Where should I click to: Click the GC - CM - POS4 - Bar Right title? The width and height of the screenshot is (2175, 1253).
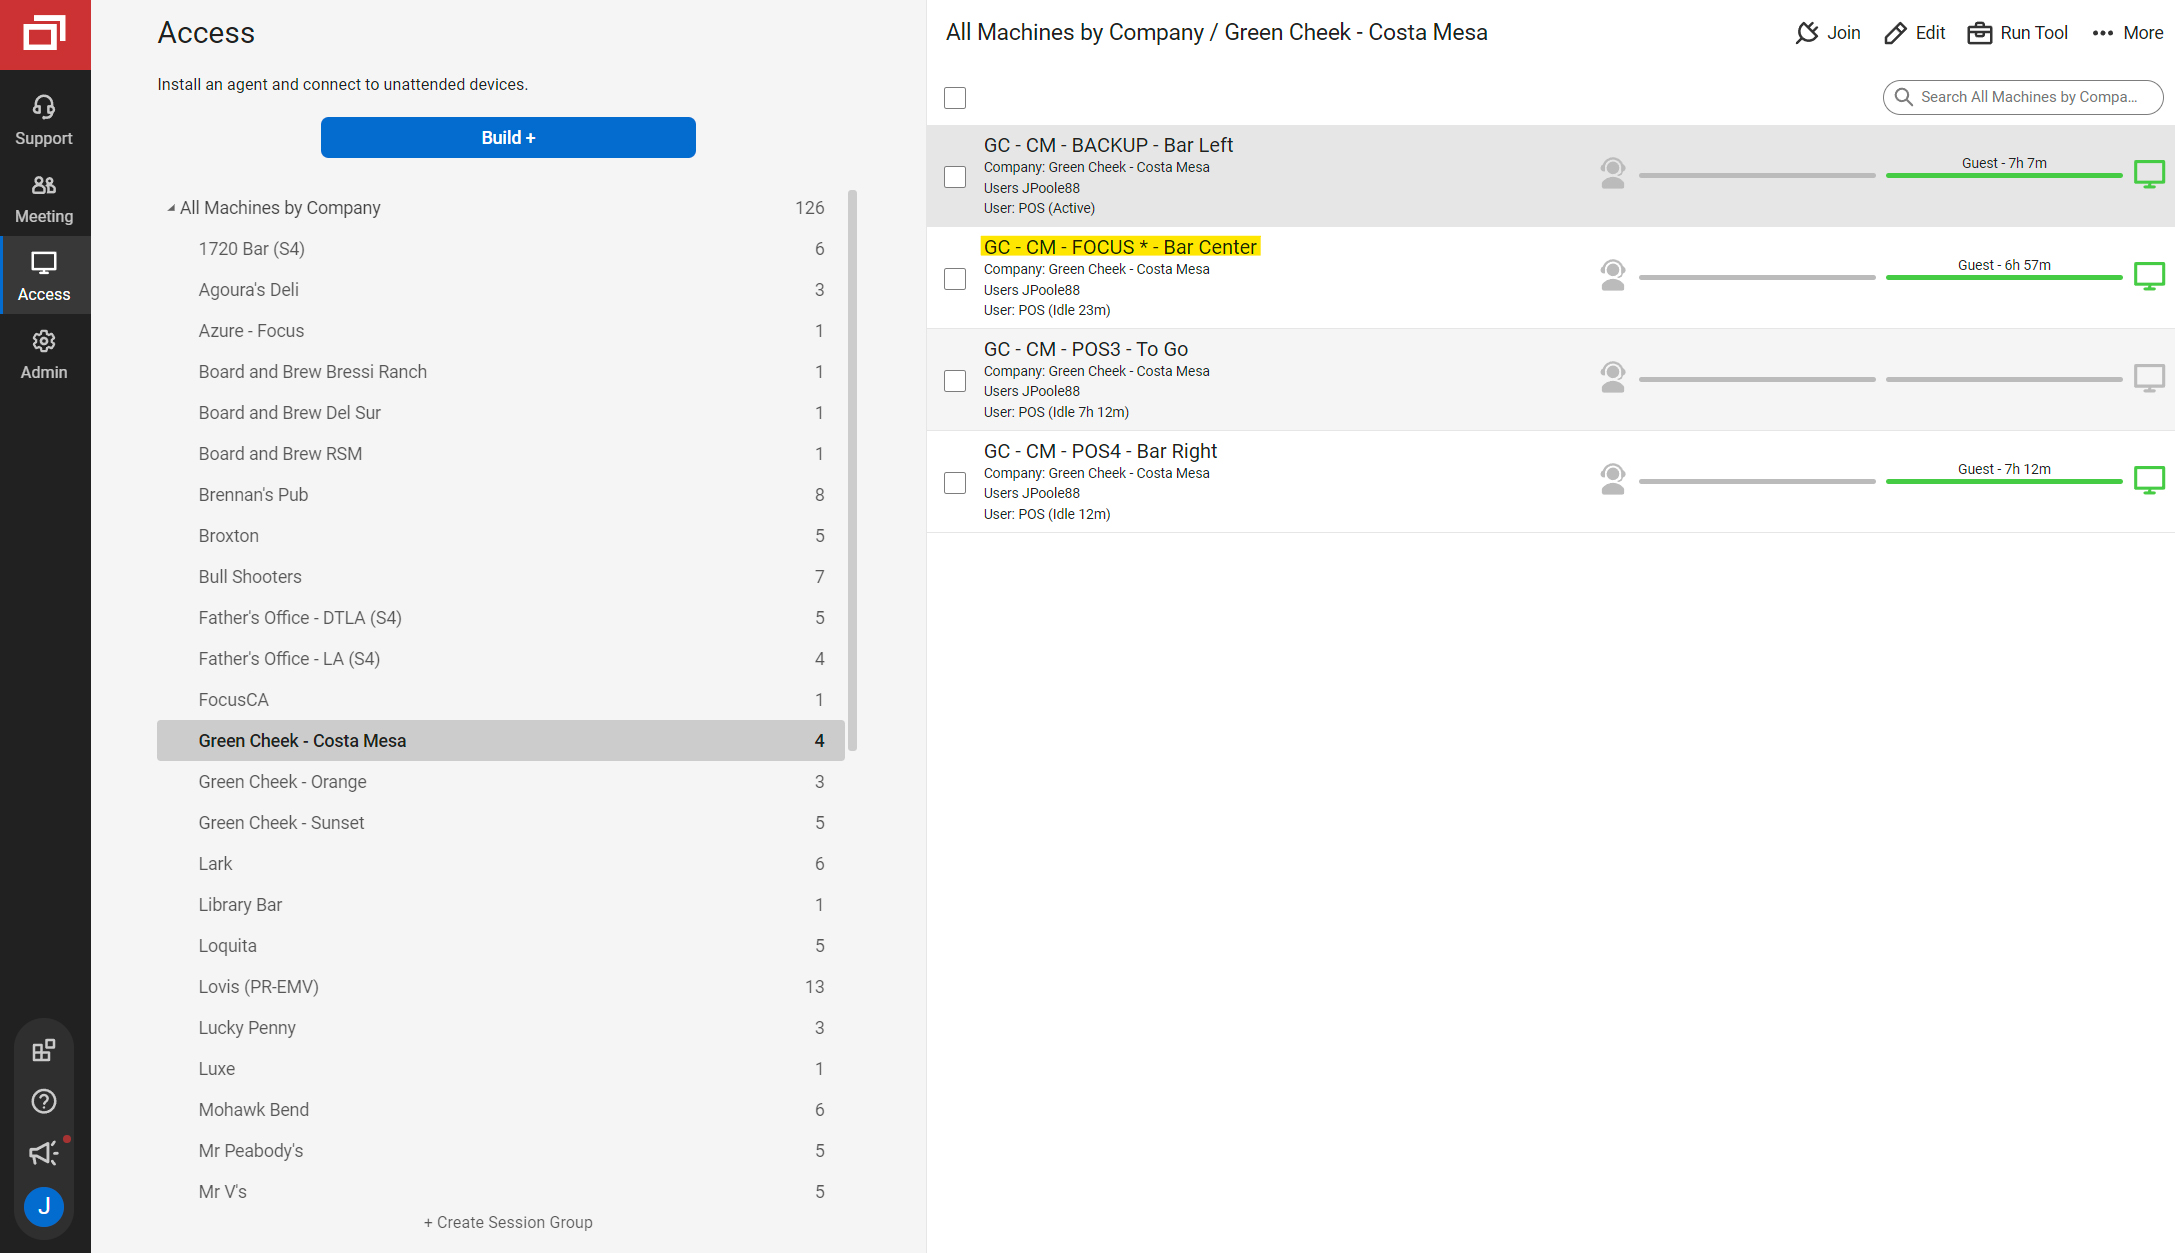point(1100,451)
